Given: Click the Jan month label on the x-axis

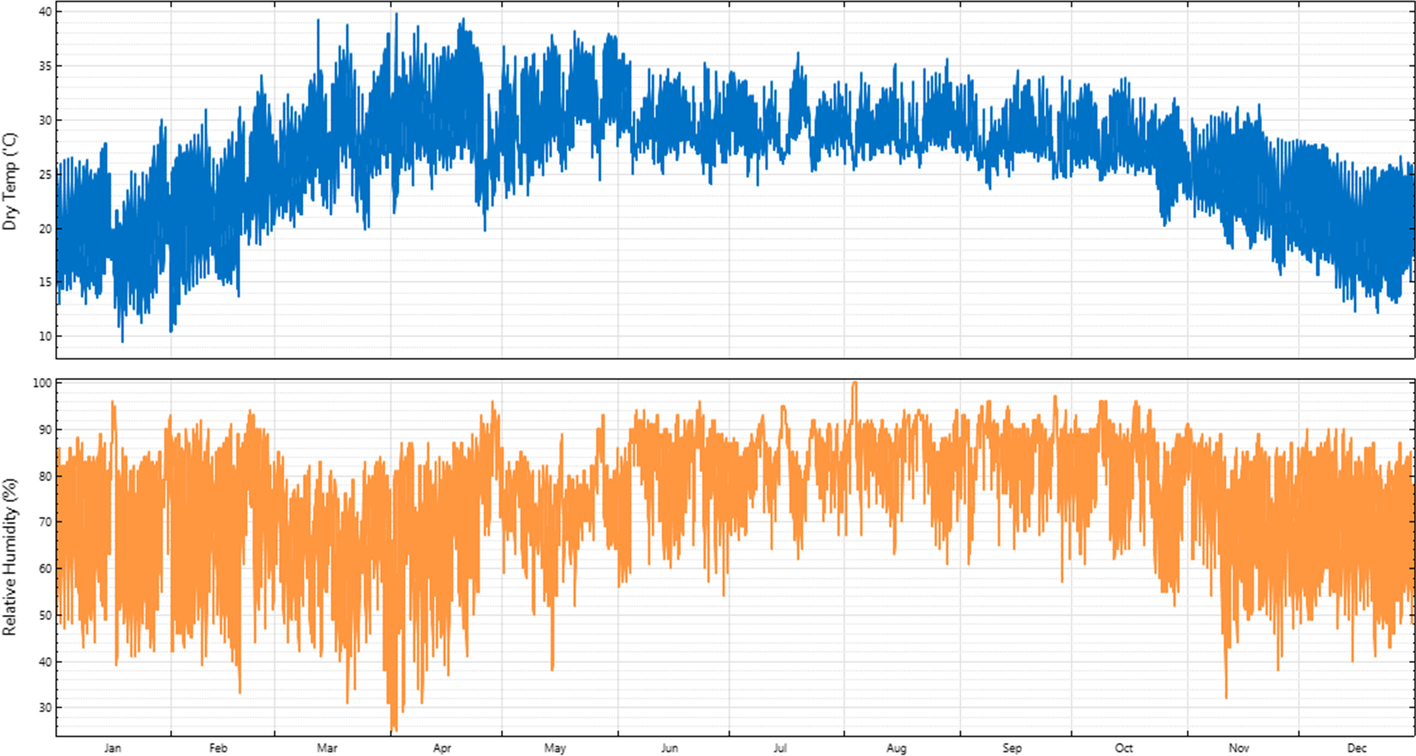Looking at the screenshot, I should tap(113, 748).
